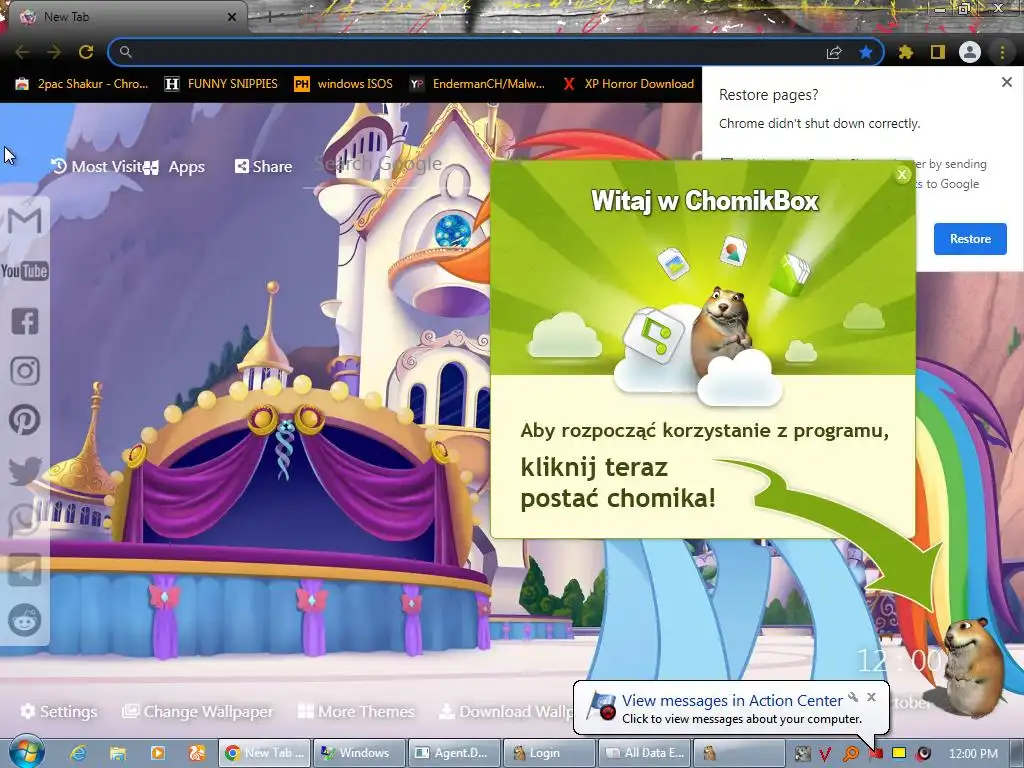Click the bookmark star icon
The height and width of the screenshot is (768, 1024).
(x=865, y=52)
